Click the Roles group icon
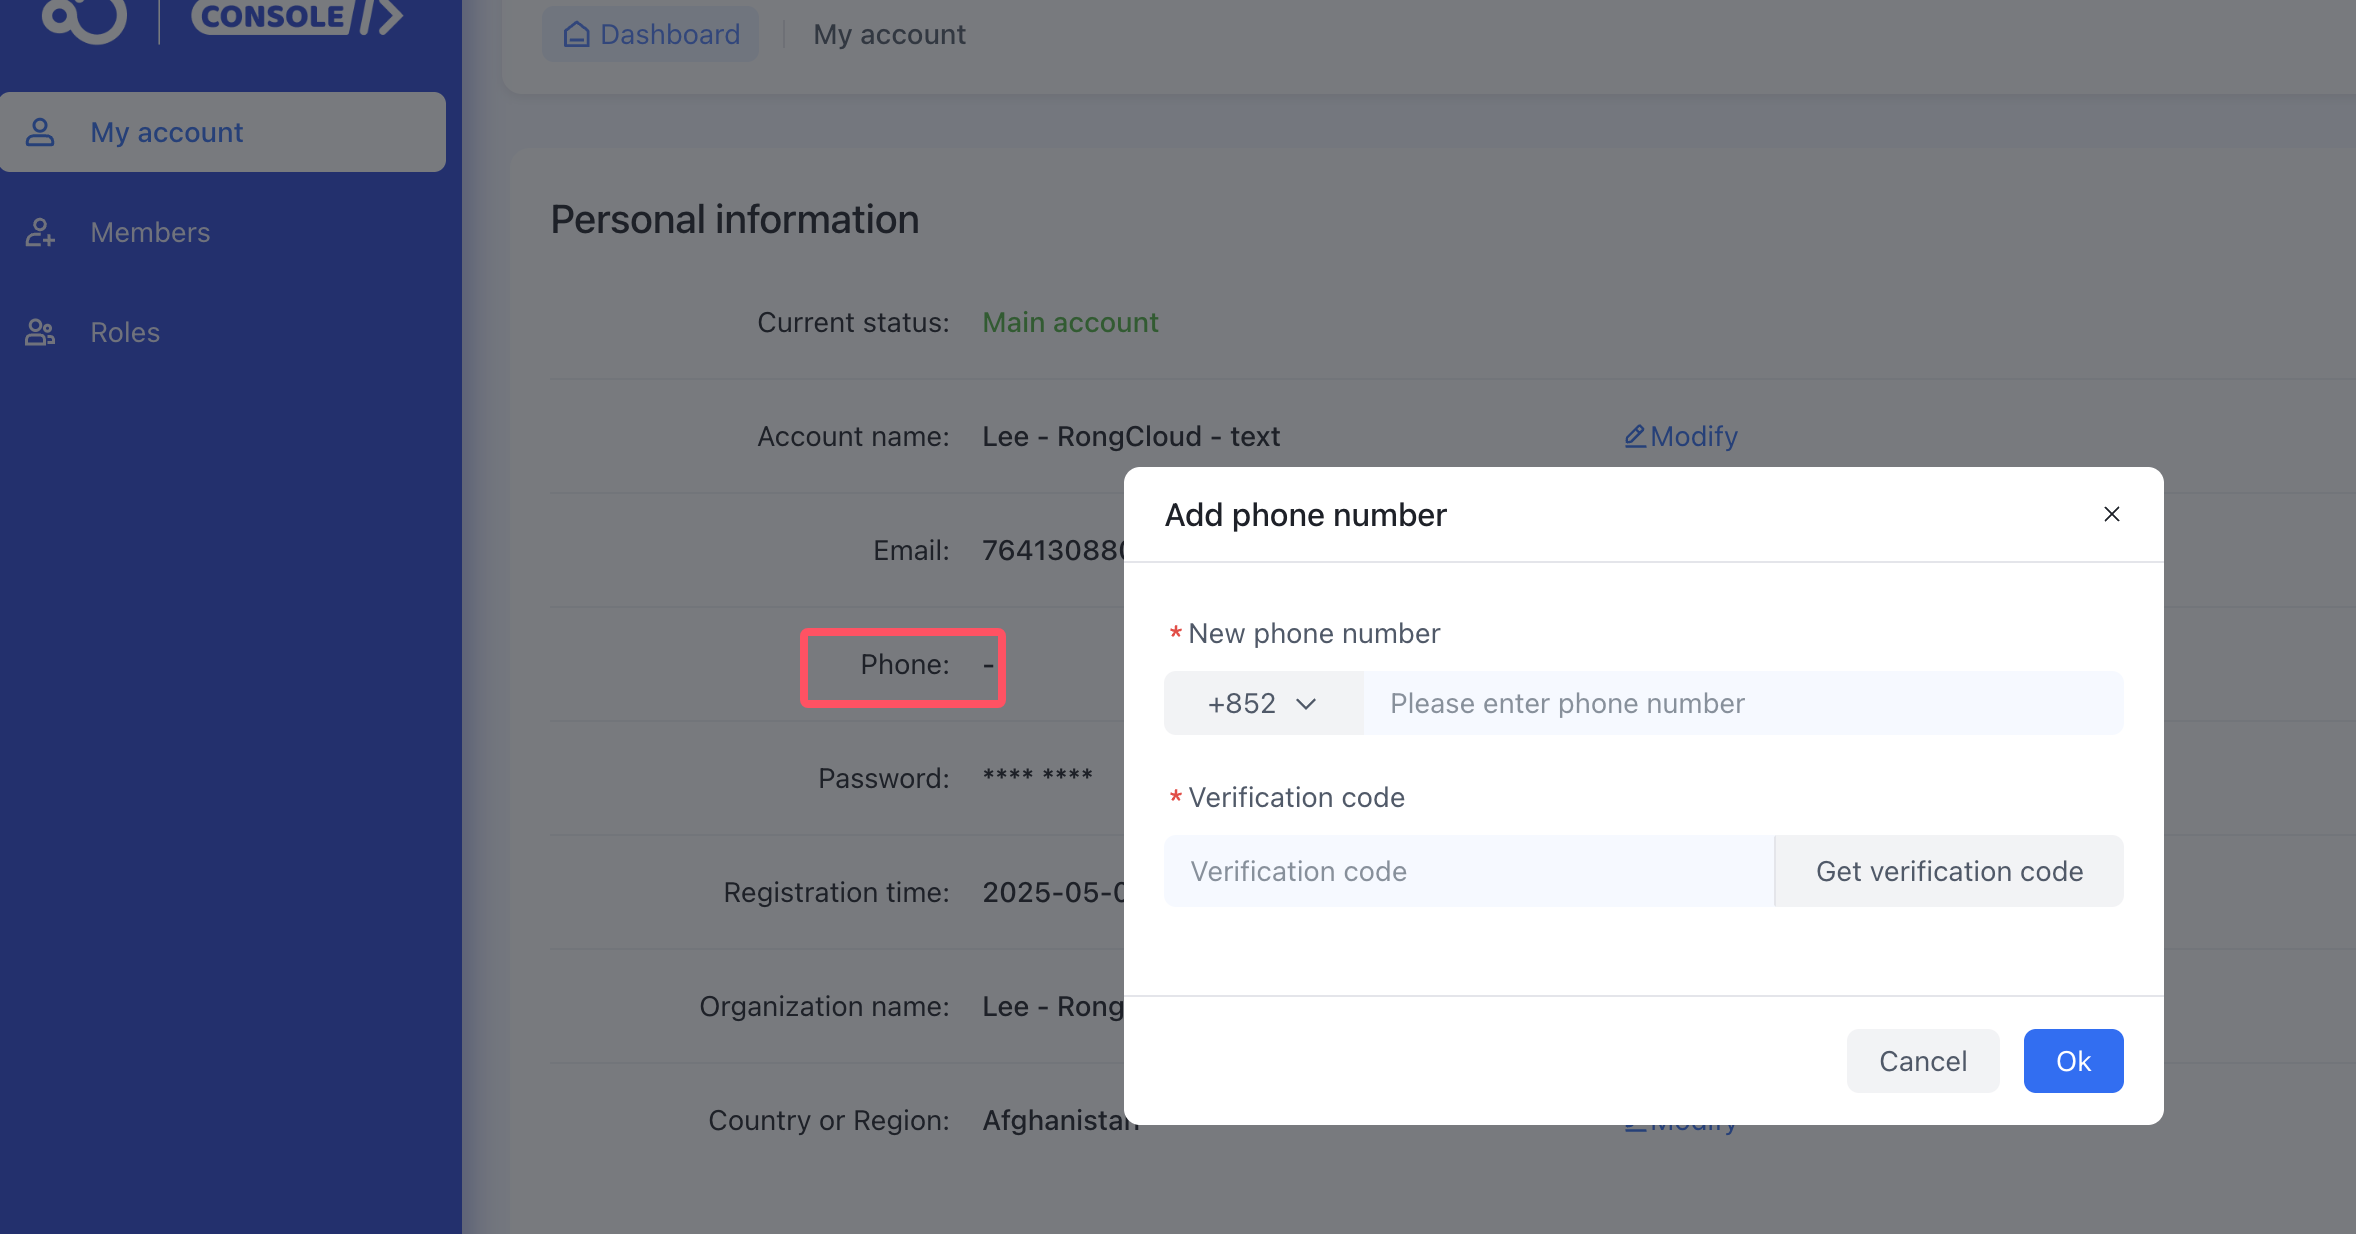The height and width of the screenshot is (1234, 2356). 40,332
